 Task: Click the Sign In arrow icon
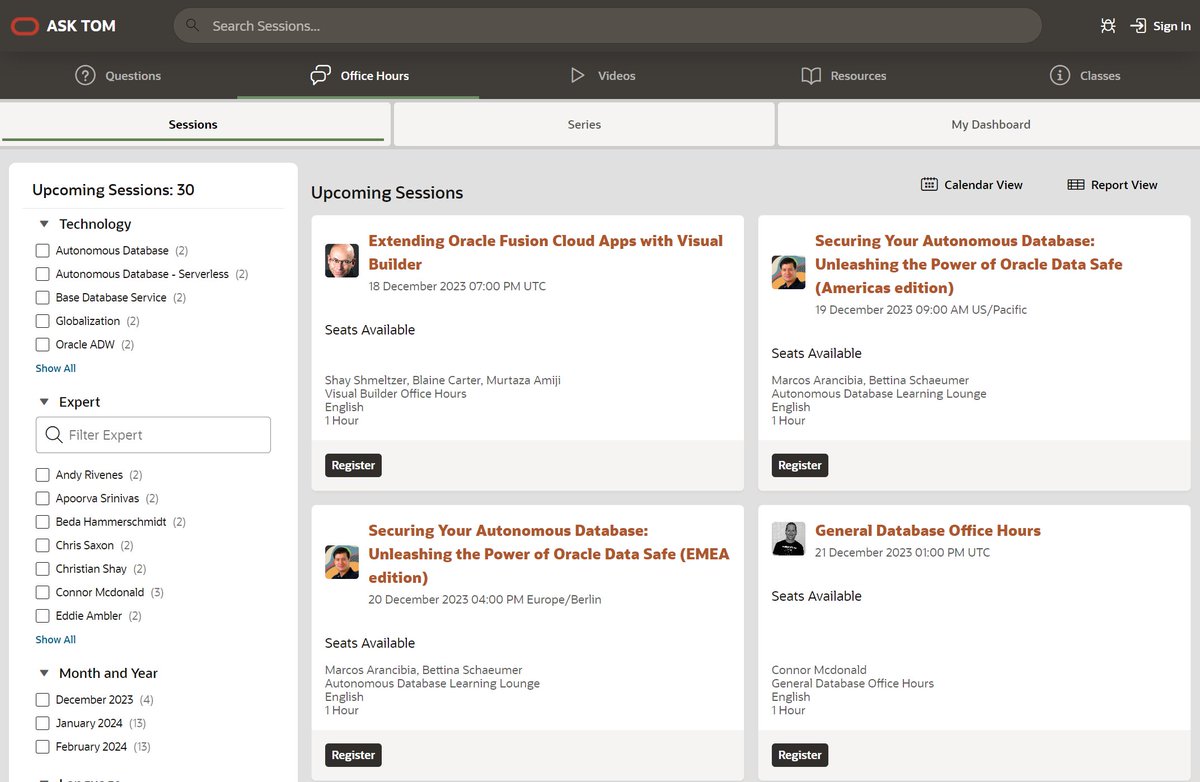1138,26
